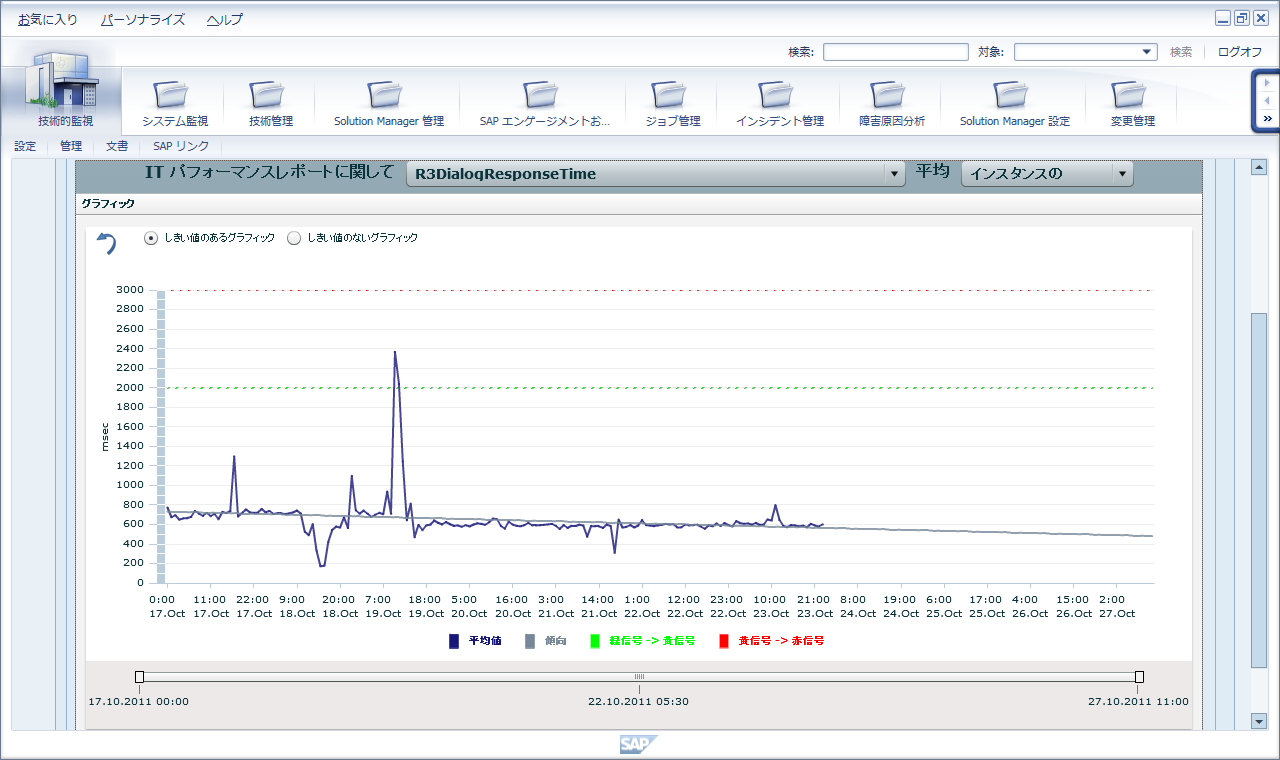Restore the window with the restore button
This screenshot has width=1280, height=760.
pos(1242,18)
